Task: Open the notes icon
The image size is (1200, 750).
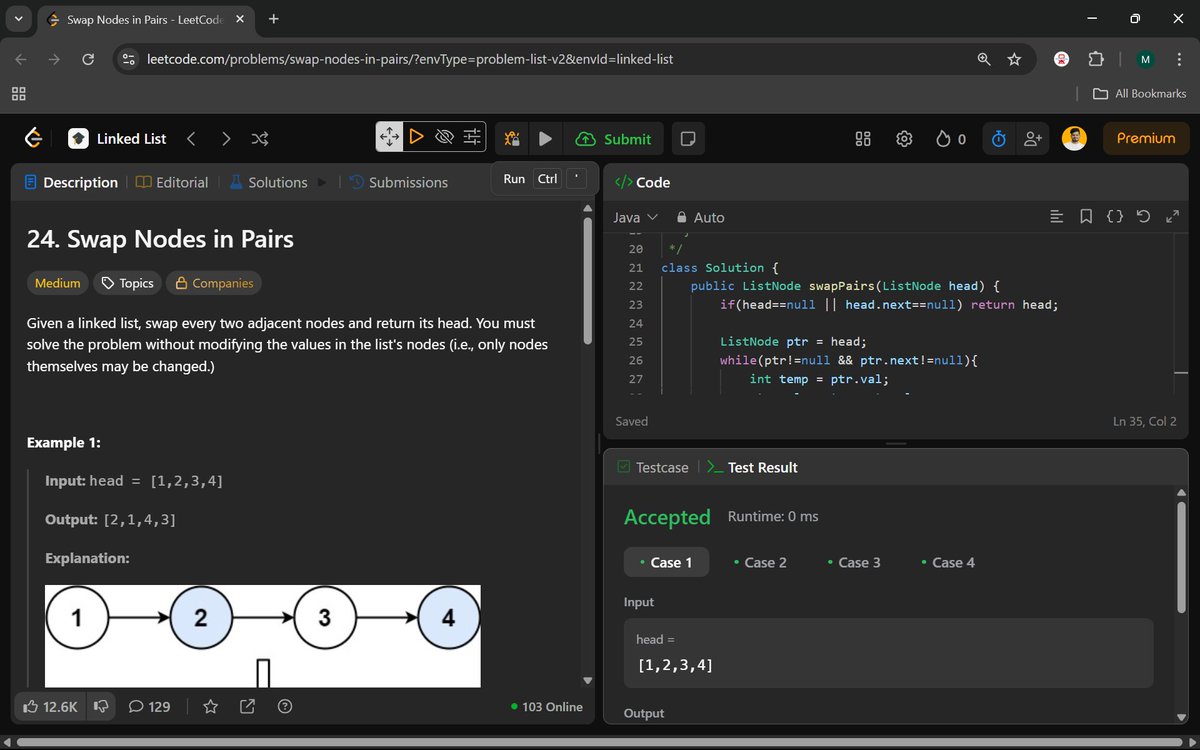Action: tap(687, 139)
